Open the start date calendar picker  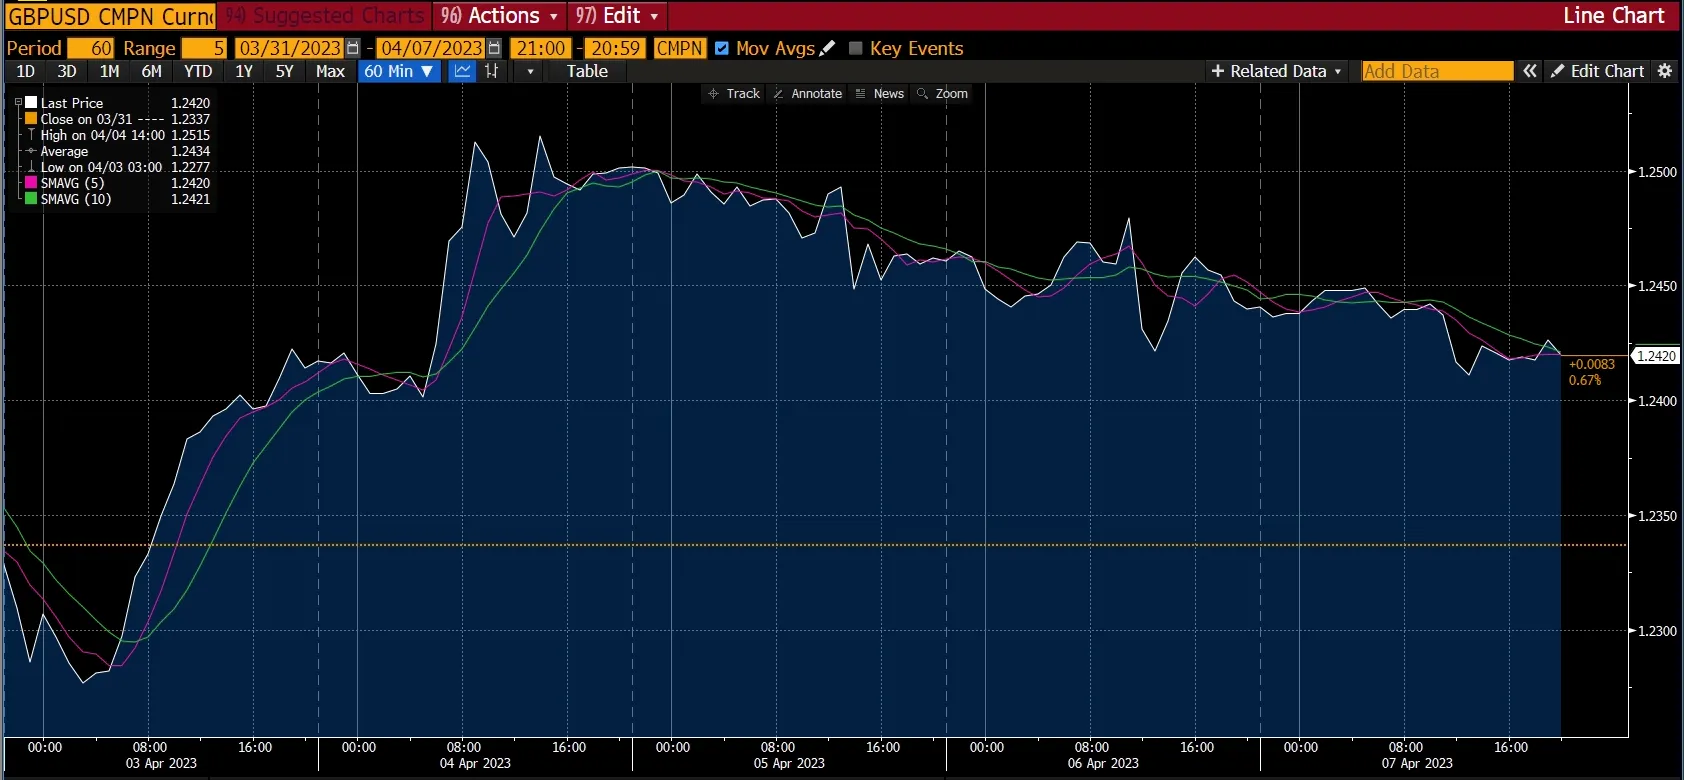pos(352,48)
